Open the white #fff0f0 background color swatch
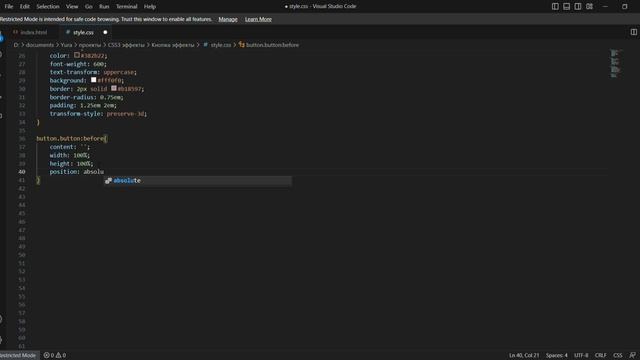The width and height of the screenshot is (640, 360). pos(93,80)
